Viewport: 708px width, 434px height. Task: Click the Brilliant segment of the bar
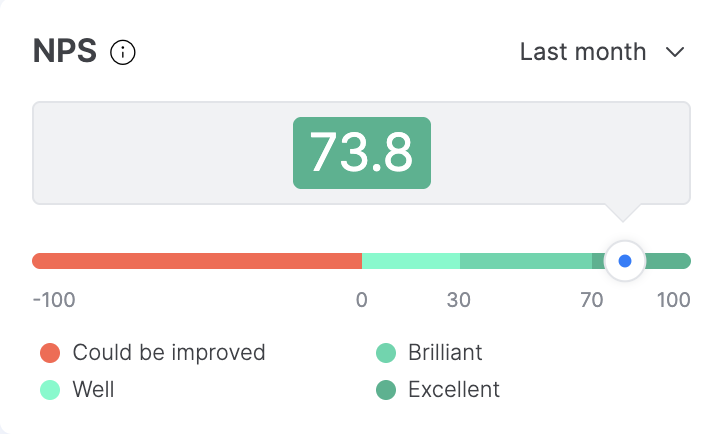[x=526, y=261]
